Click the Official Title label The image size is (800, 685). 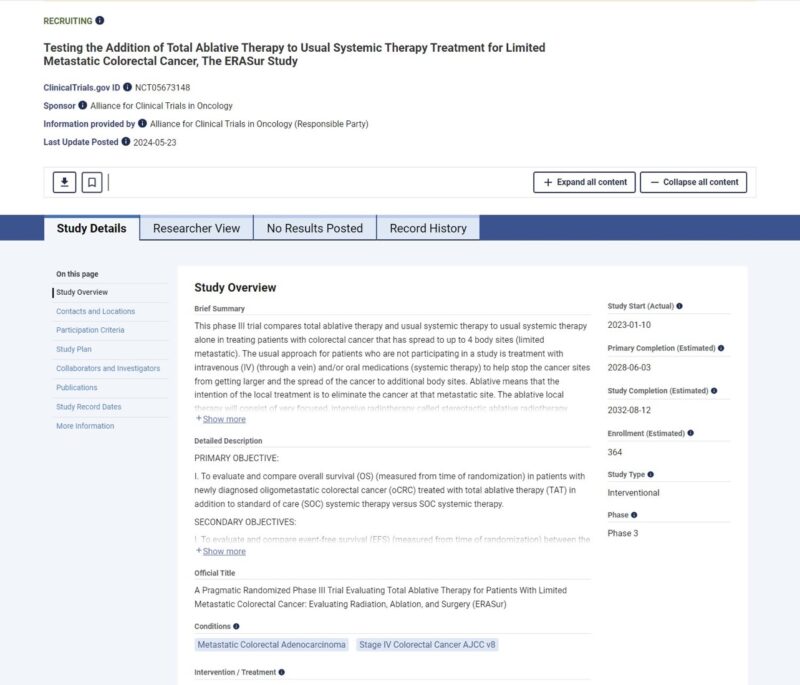[x=214, y=573]
